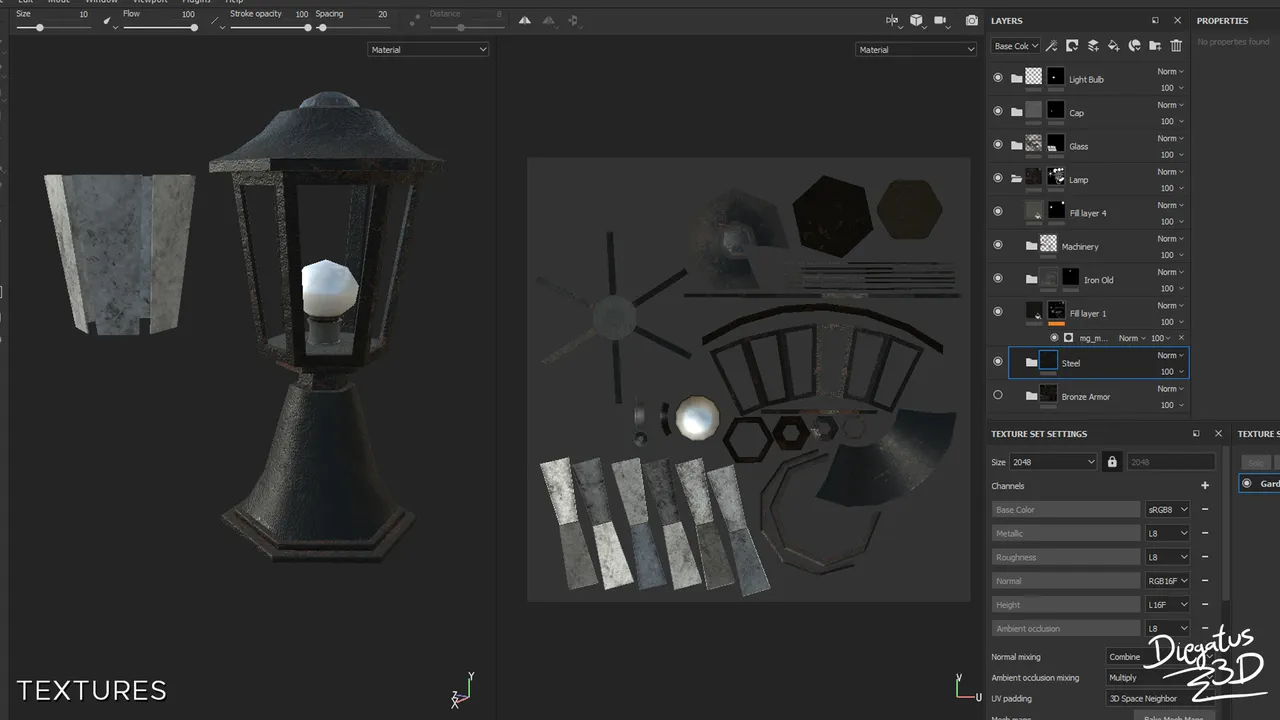This screenshot has width=1280, height=720.
Task: Collapse the open Lamp folder
Action: 1016,179
